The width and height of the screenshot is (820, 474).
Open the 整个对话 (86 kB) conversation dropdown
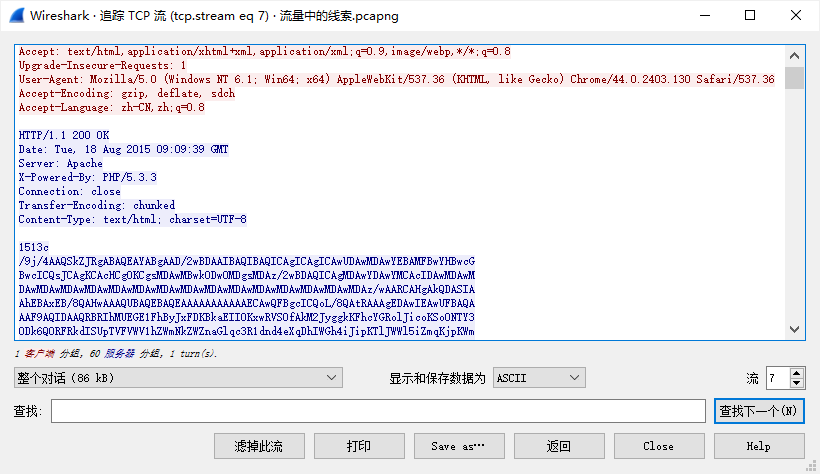(178, 377)
